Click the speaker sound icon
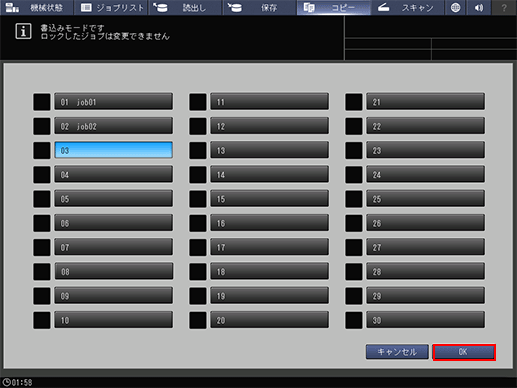Viewport: 517px width, 388px height. tap(479, 7)
